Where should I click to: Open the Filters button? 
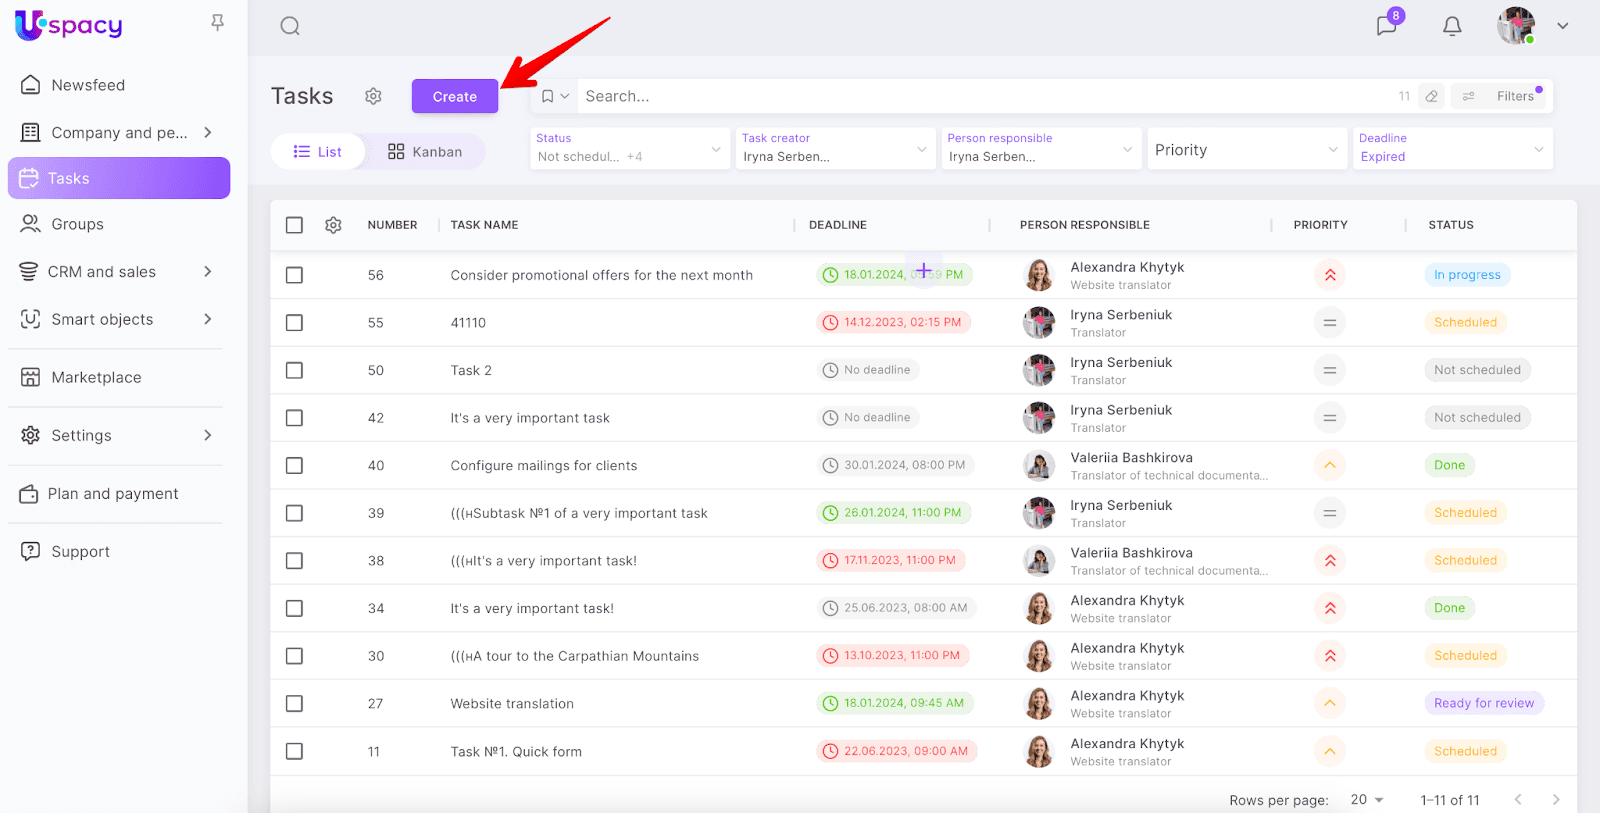pyautogui.click(x=1503, y=96)
